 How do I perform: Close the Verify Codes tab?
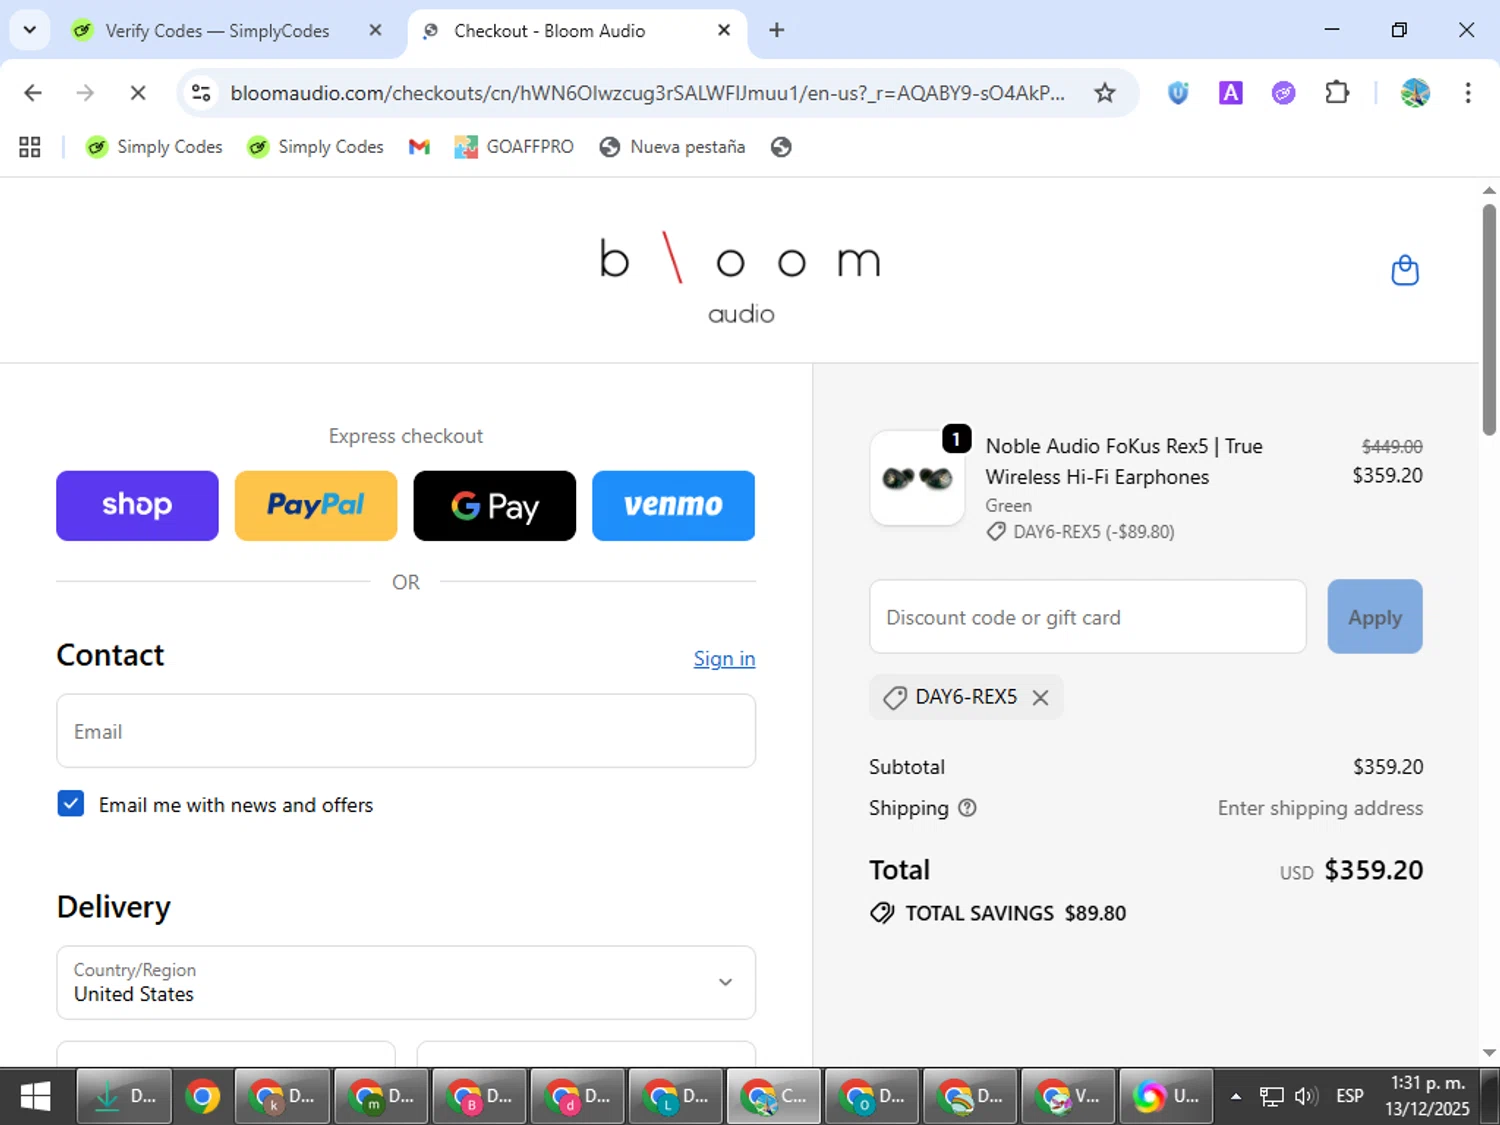pyautogui.click(x=375, y=30)
